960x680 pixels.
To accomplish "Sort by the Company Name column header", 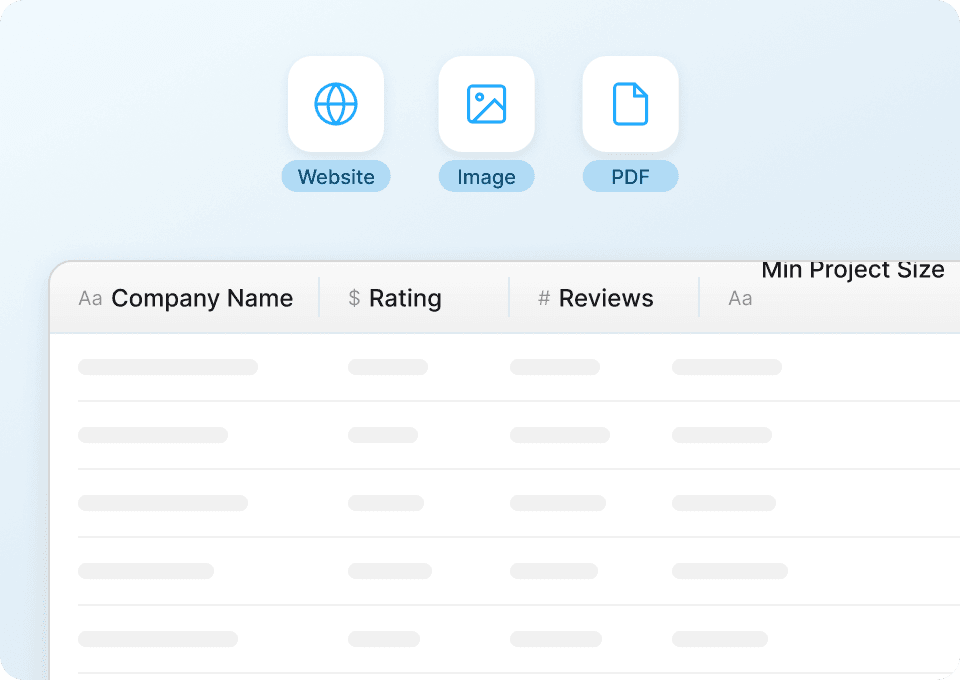I will click(x=202, y=299).
